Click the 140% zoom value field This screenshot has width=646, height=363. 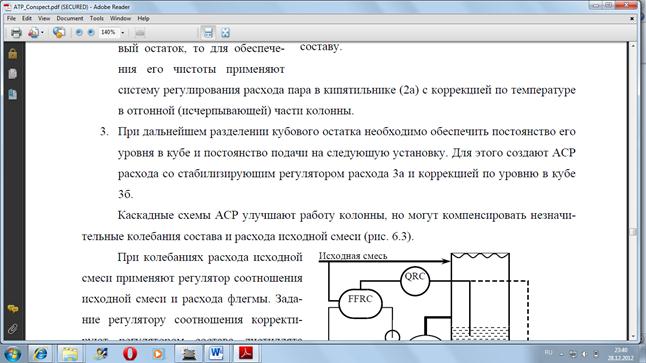pyautogui.click(x=108, y=32)
